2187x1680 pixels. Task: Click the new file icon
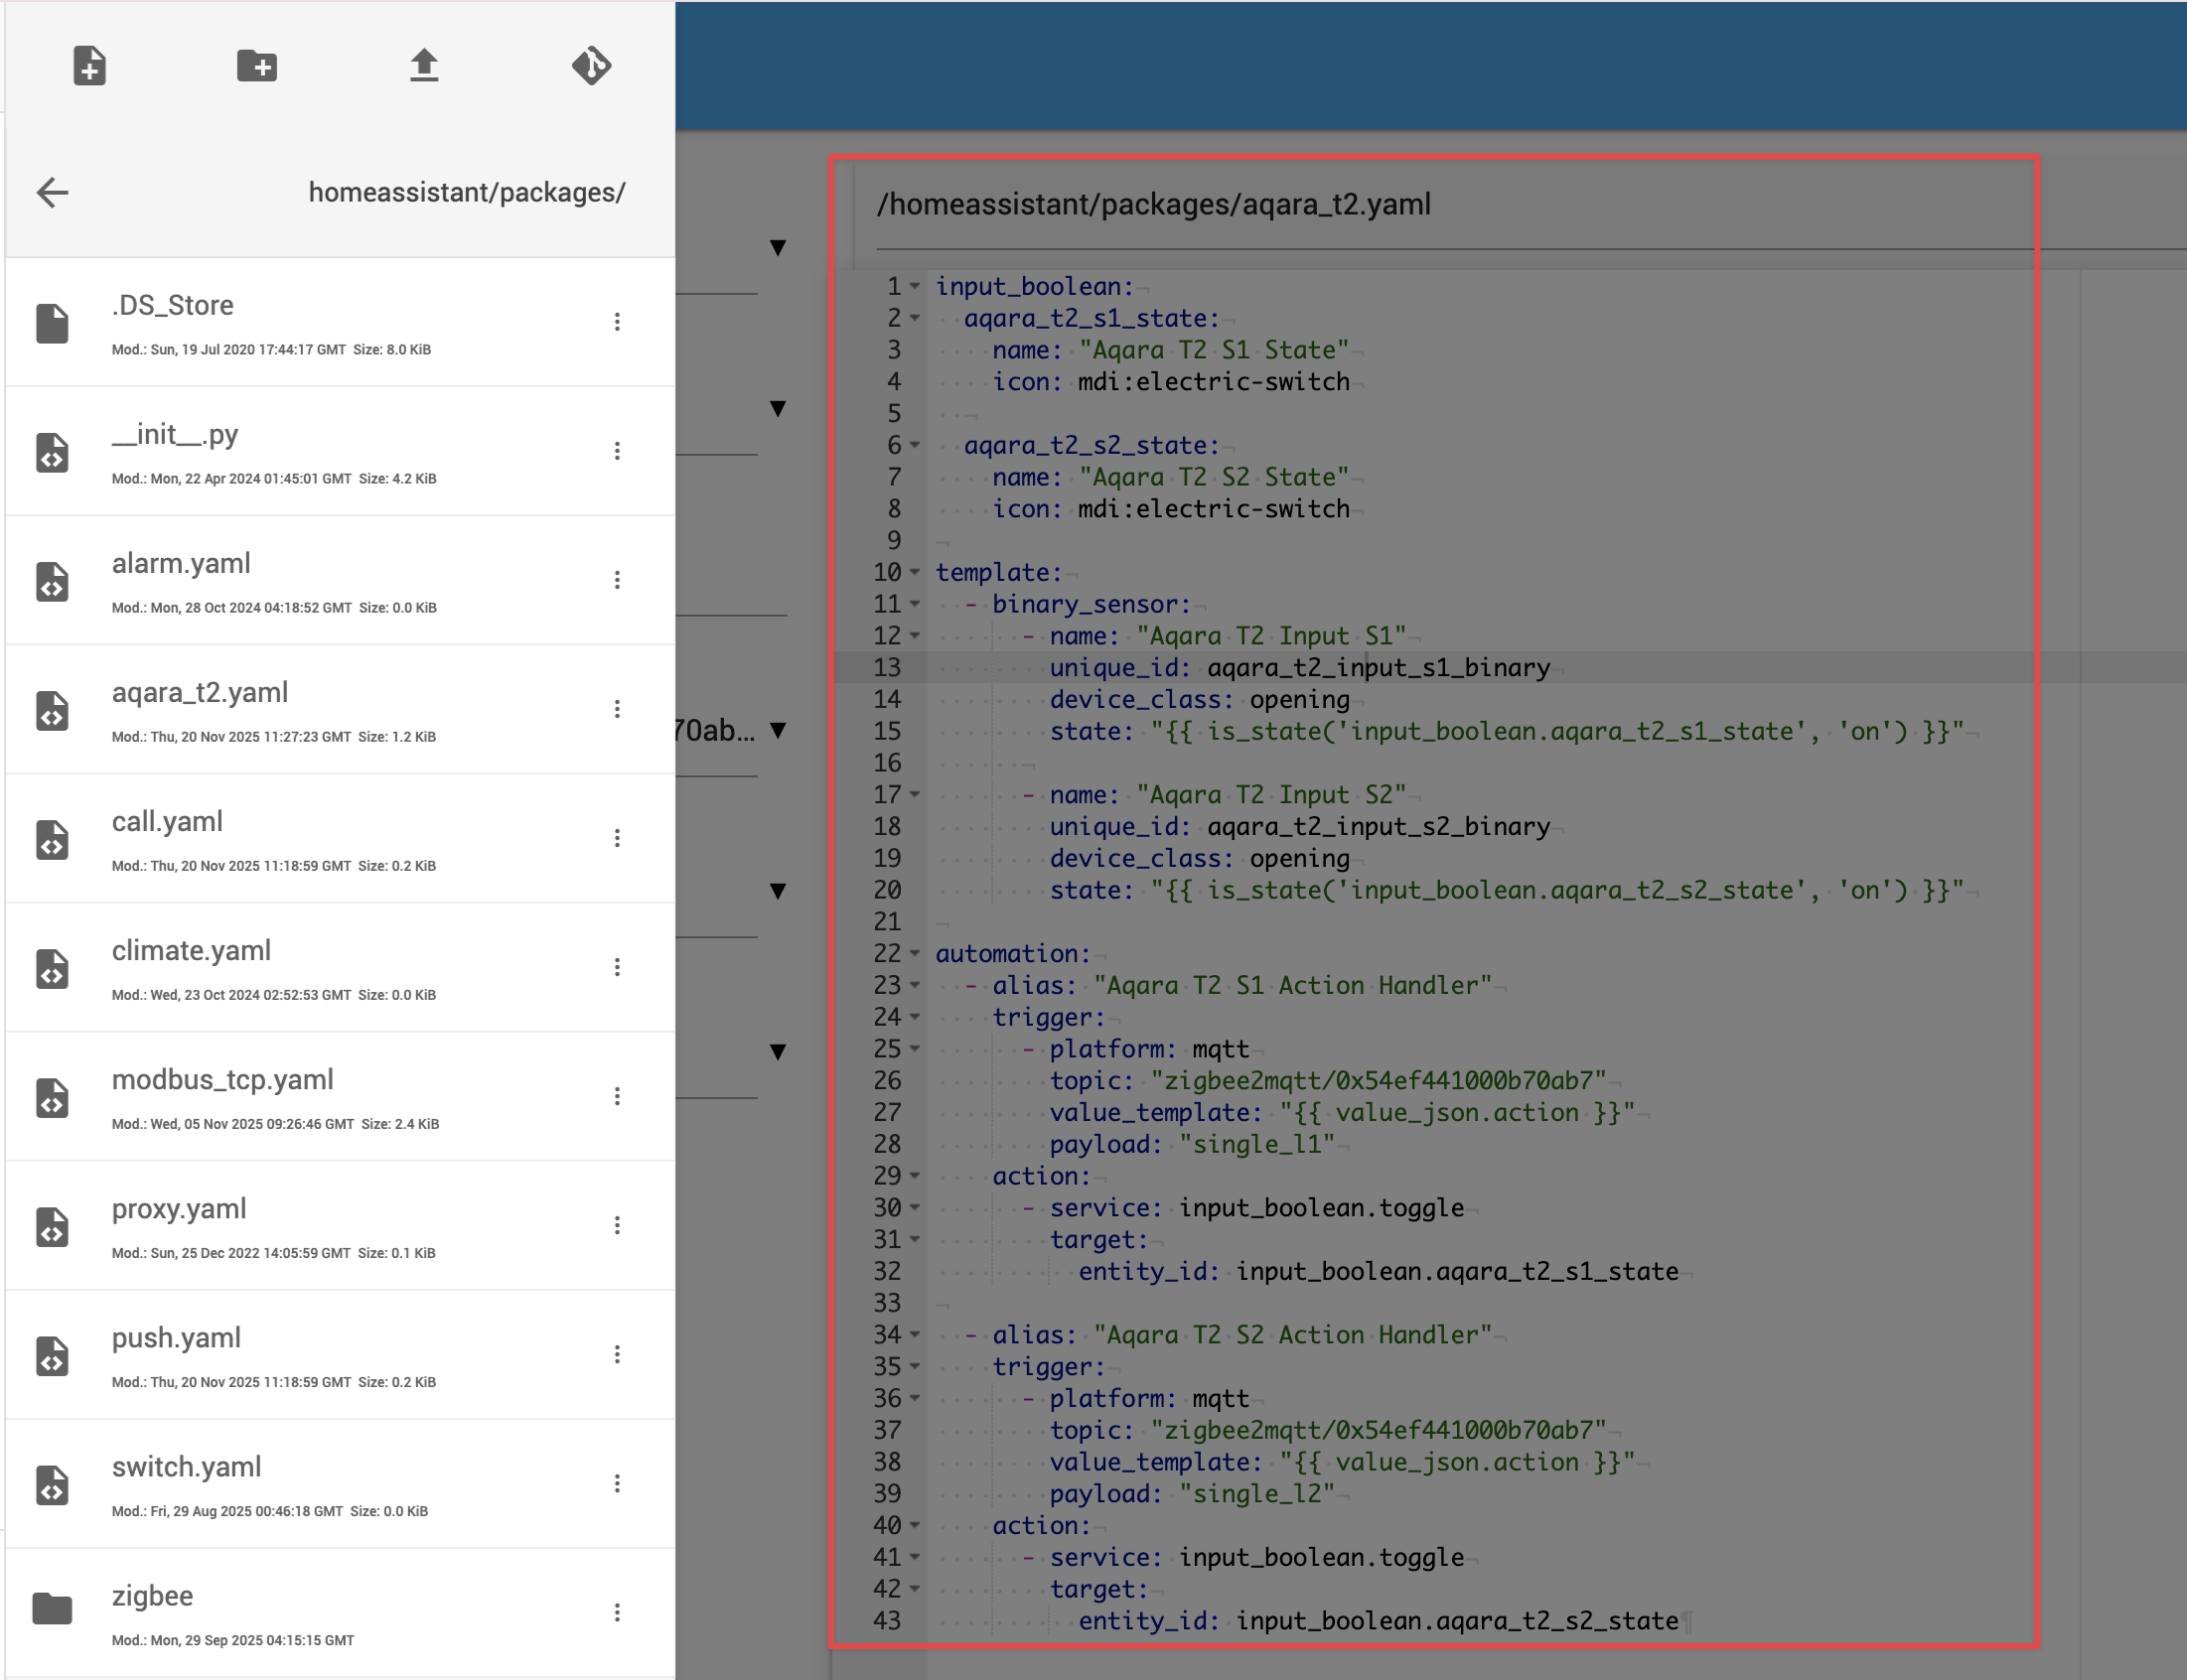[x=89, y=66]
